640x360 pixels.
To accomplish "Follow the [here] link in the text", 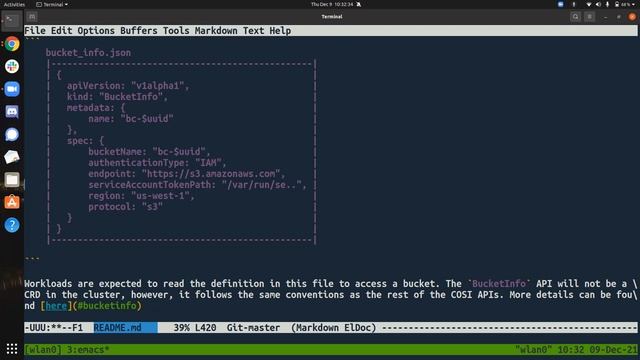I will (x=56, y=306).
